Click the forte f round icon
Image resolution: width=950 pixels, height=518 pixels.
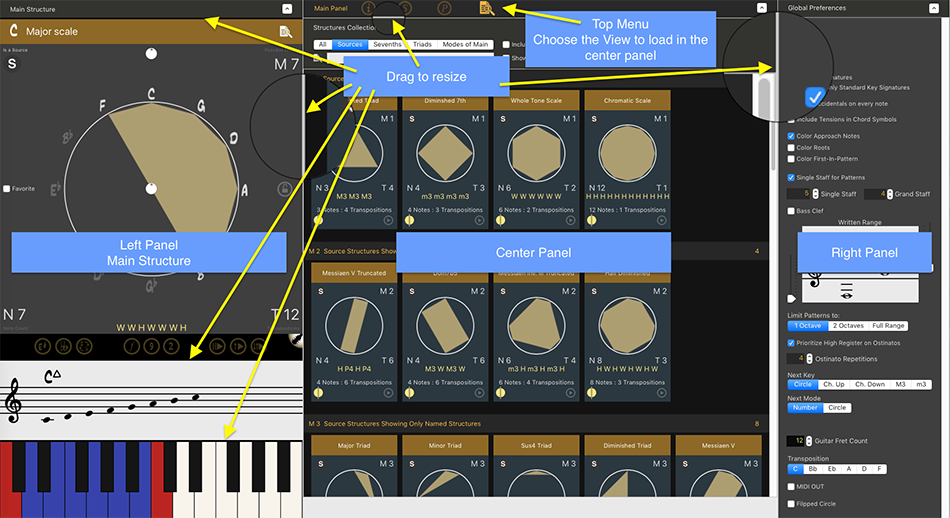point(131,346)
